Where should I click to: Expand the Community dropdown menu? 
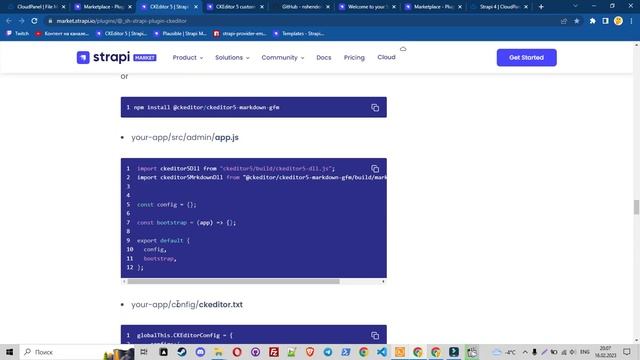[282, 58]
